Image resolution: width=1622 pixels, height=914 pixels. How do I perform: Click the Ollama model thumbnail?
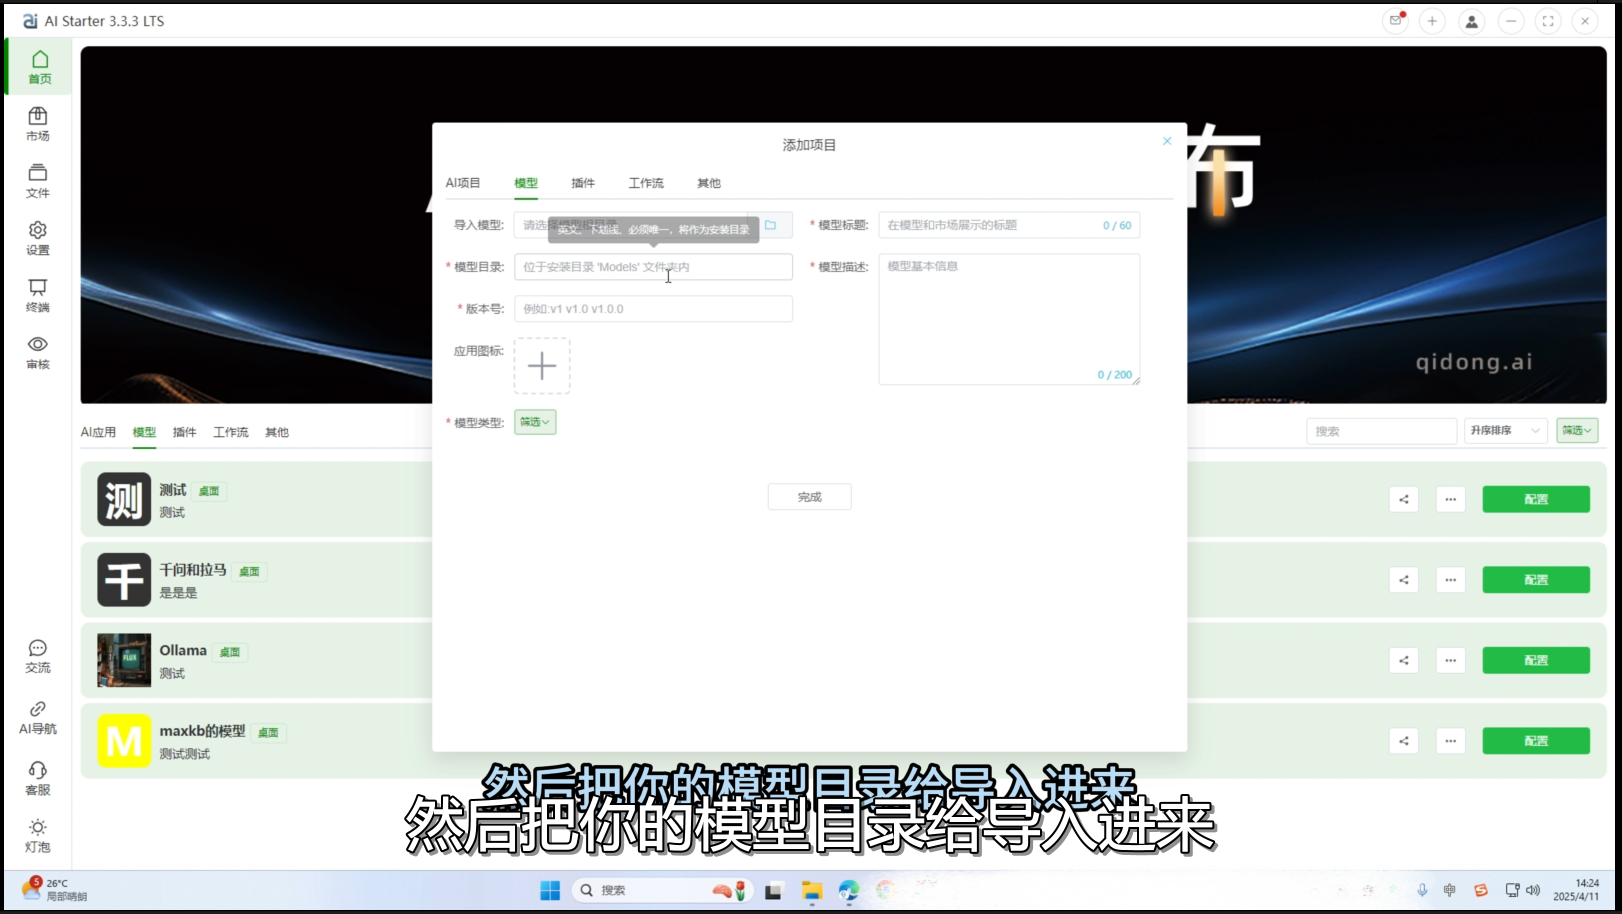124,660
